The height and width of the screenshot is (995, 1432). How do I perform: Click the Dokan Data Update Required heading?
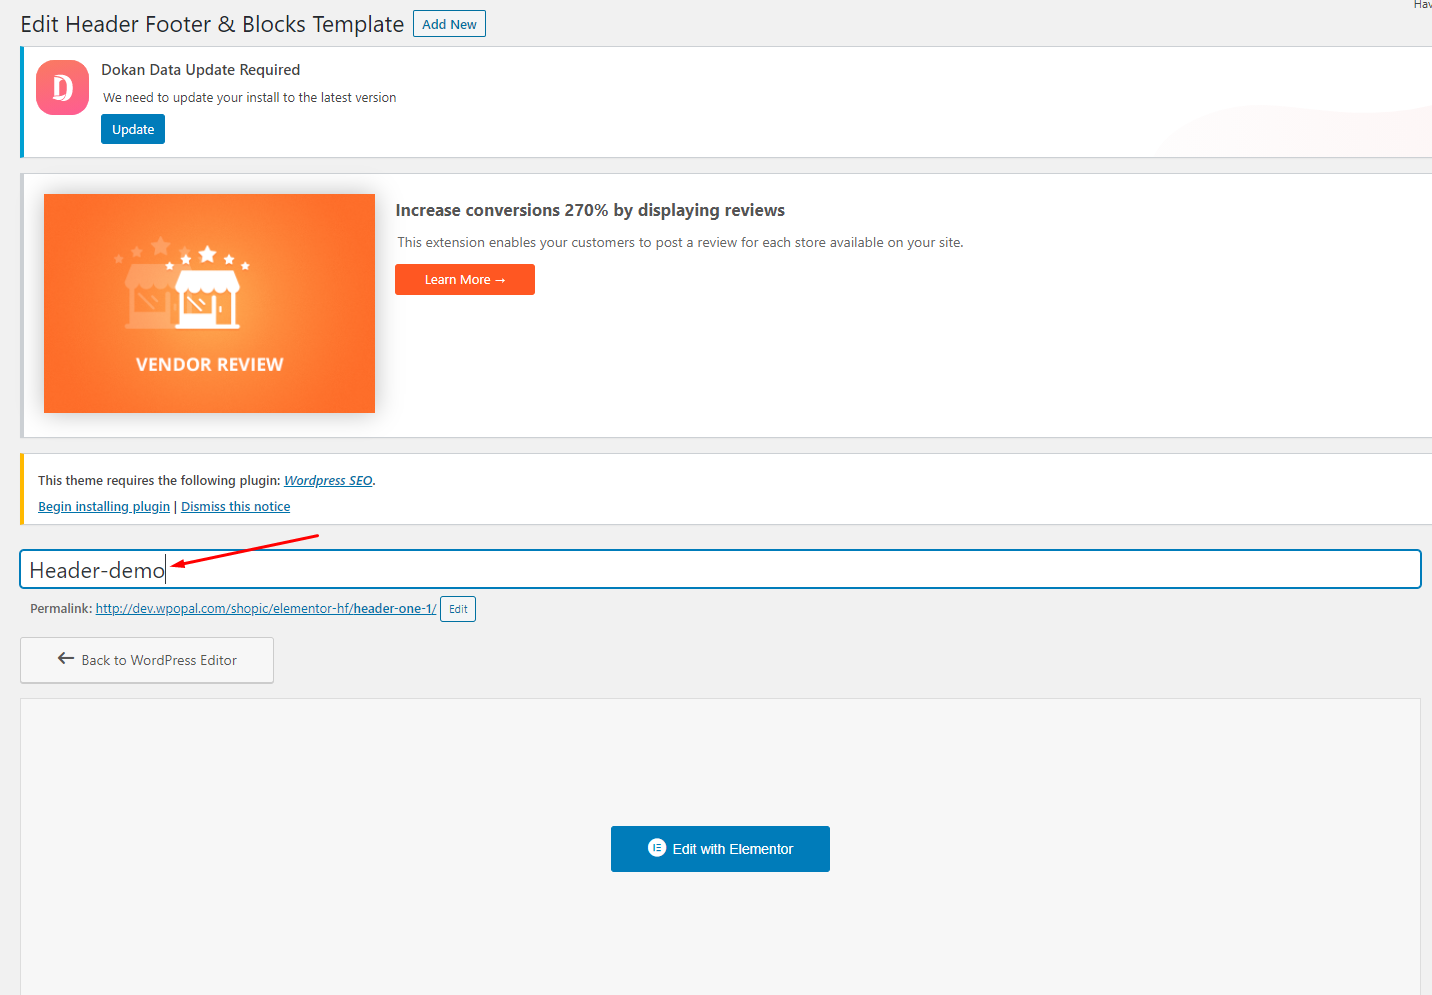click(200, 70)
